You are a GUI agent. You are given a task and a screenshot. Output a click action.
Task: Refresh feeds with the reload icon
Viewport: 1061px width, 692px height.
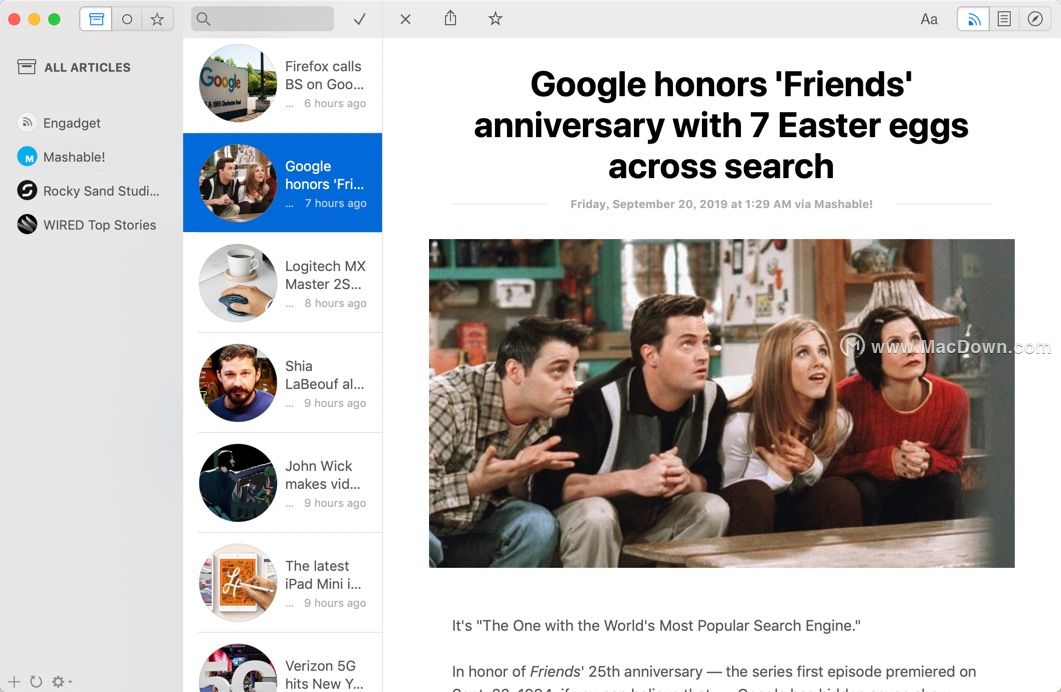36,681
